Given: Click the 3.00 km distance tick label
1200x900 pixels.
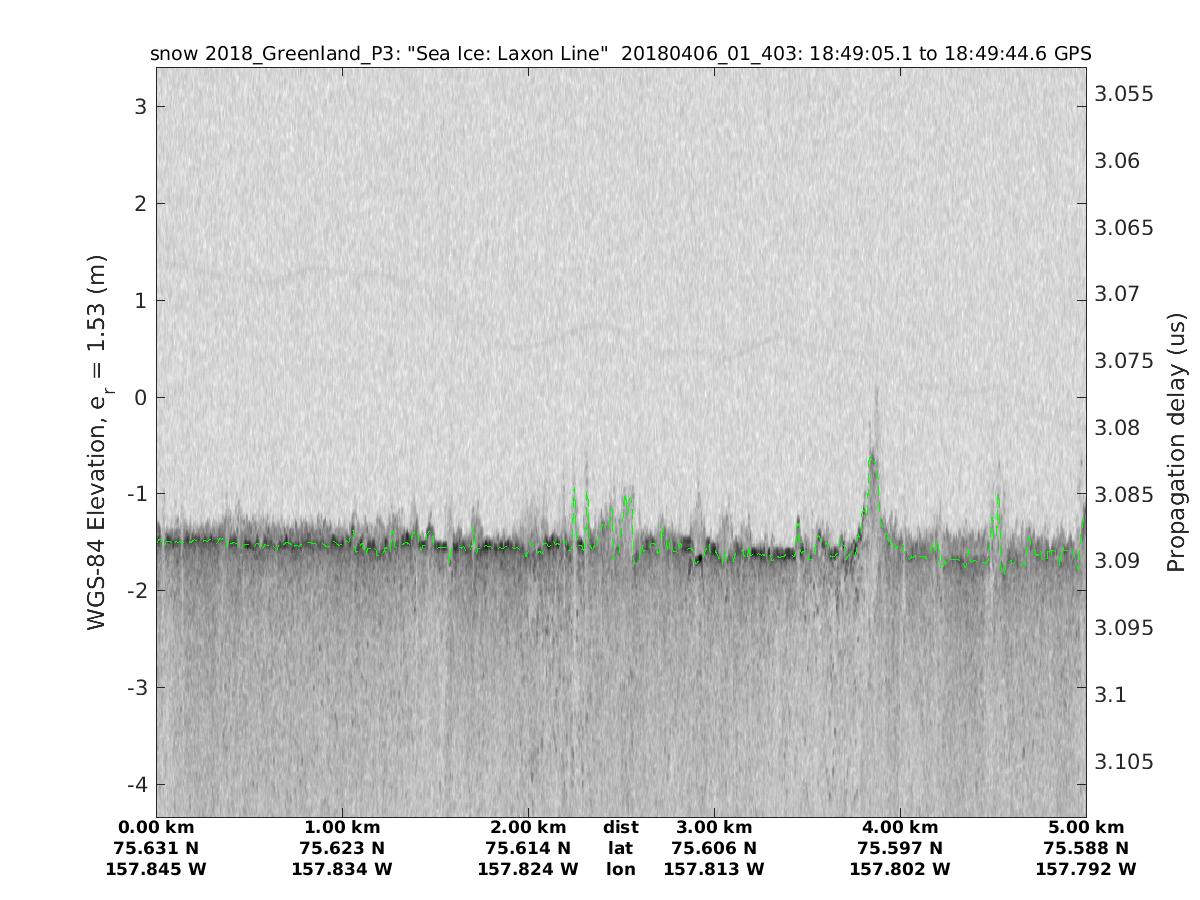Looking at the screenshot, I should 714,827.
